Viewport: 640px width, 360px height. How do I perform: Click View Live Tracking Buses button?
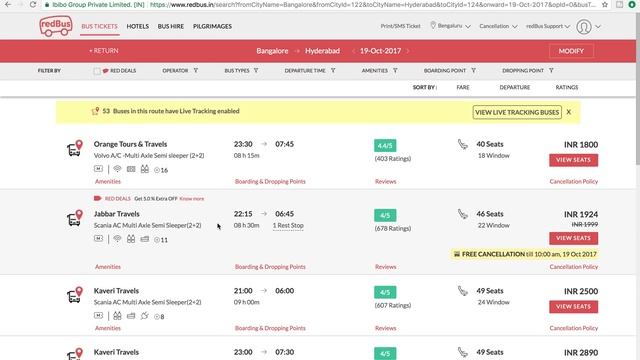(x=517, y=112)
